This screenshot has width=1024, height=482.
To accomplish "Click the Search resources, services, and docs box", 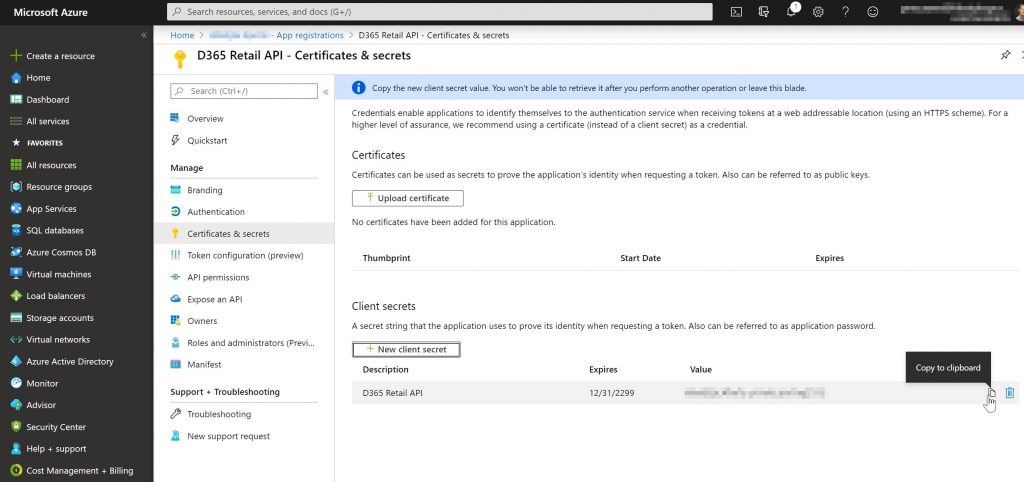I will point(440,12).
